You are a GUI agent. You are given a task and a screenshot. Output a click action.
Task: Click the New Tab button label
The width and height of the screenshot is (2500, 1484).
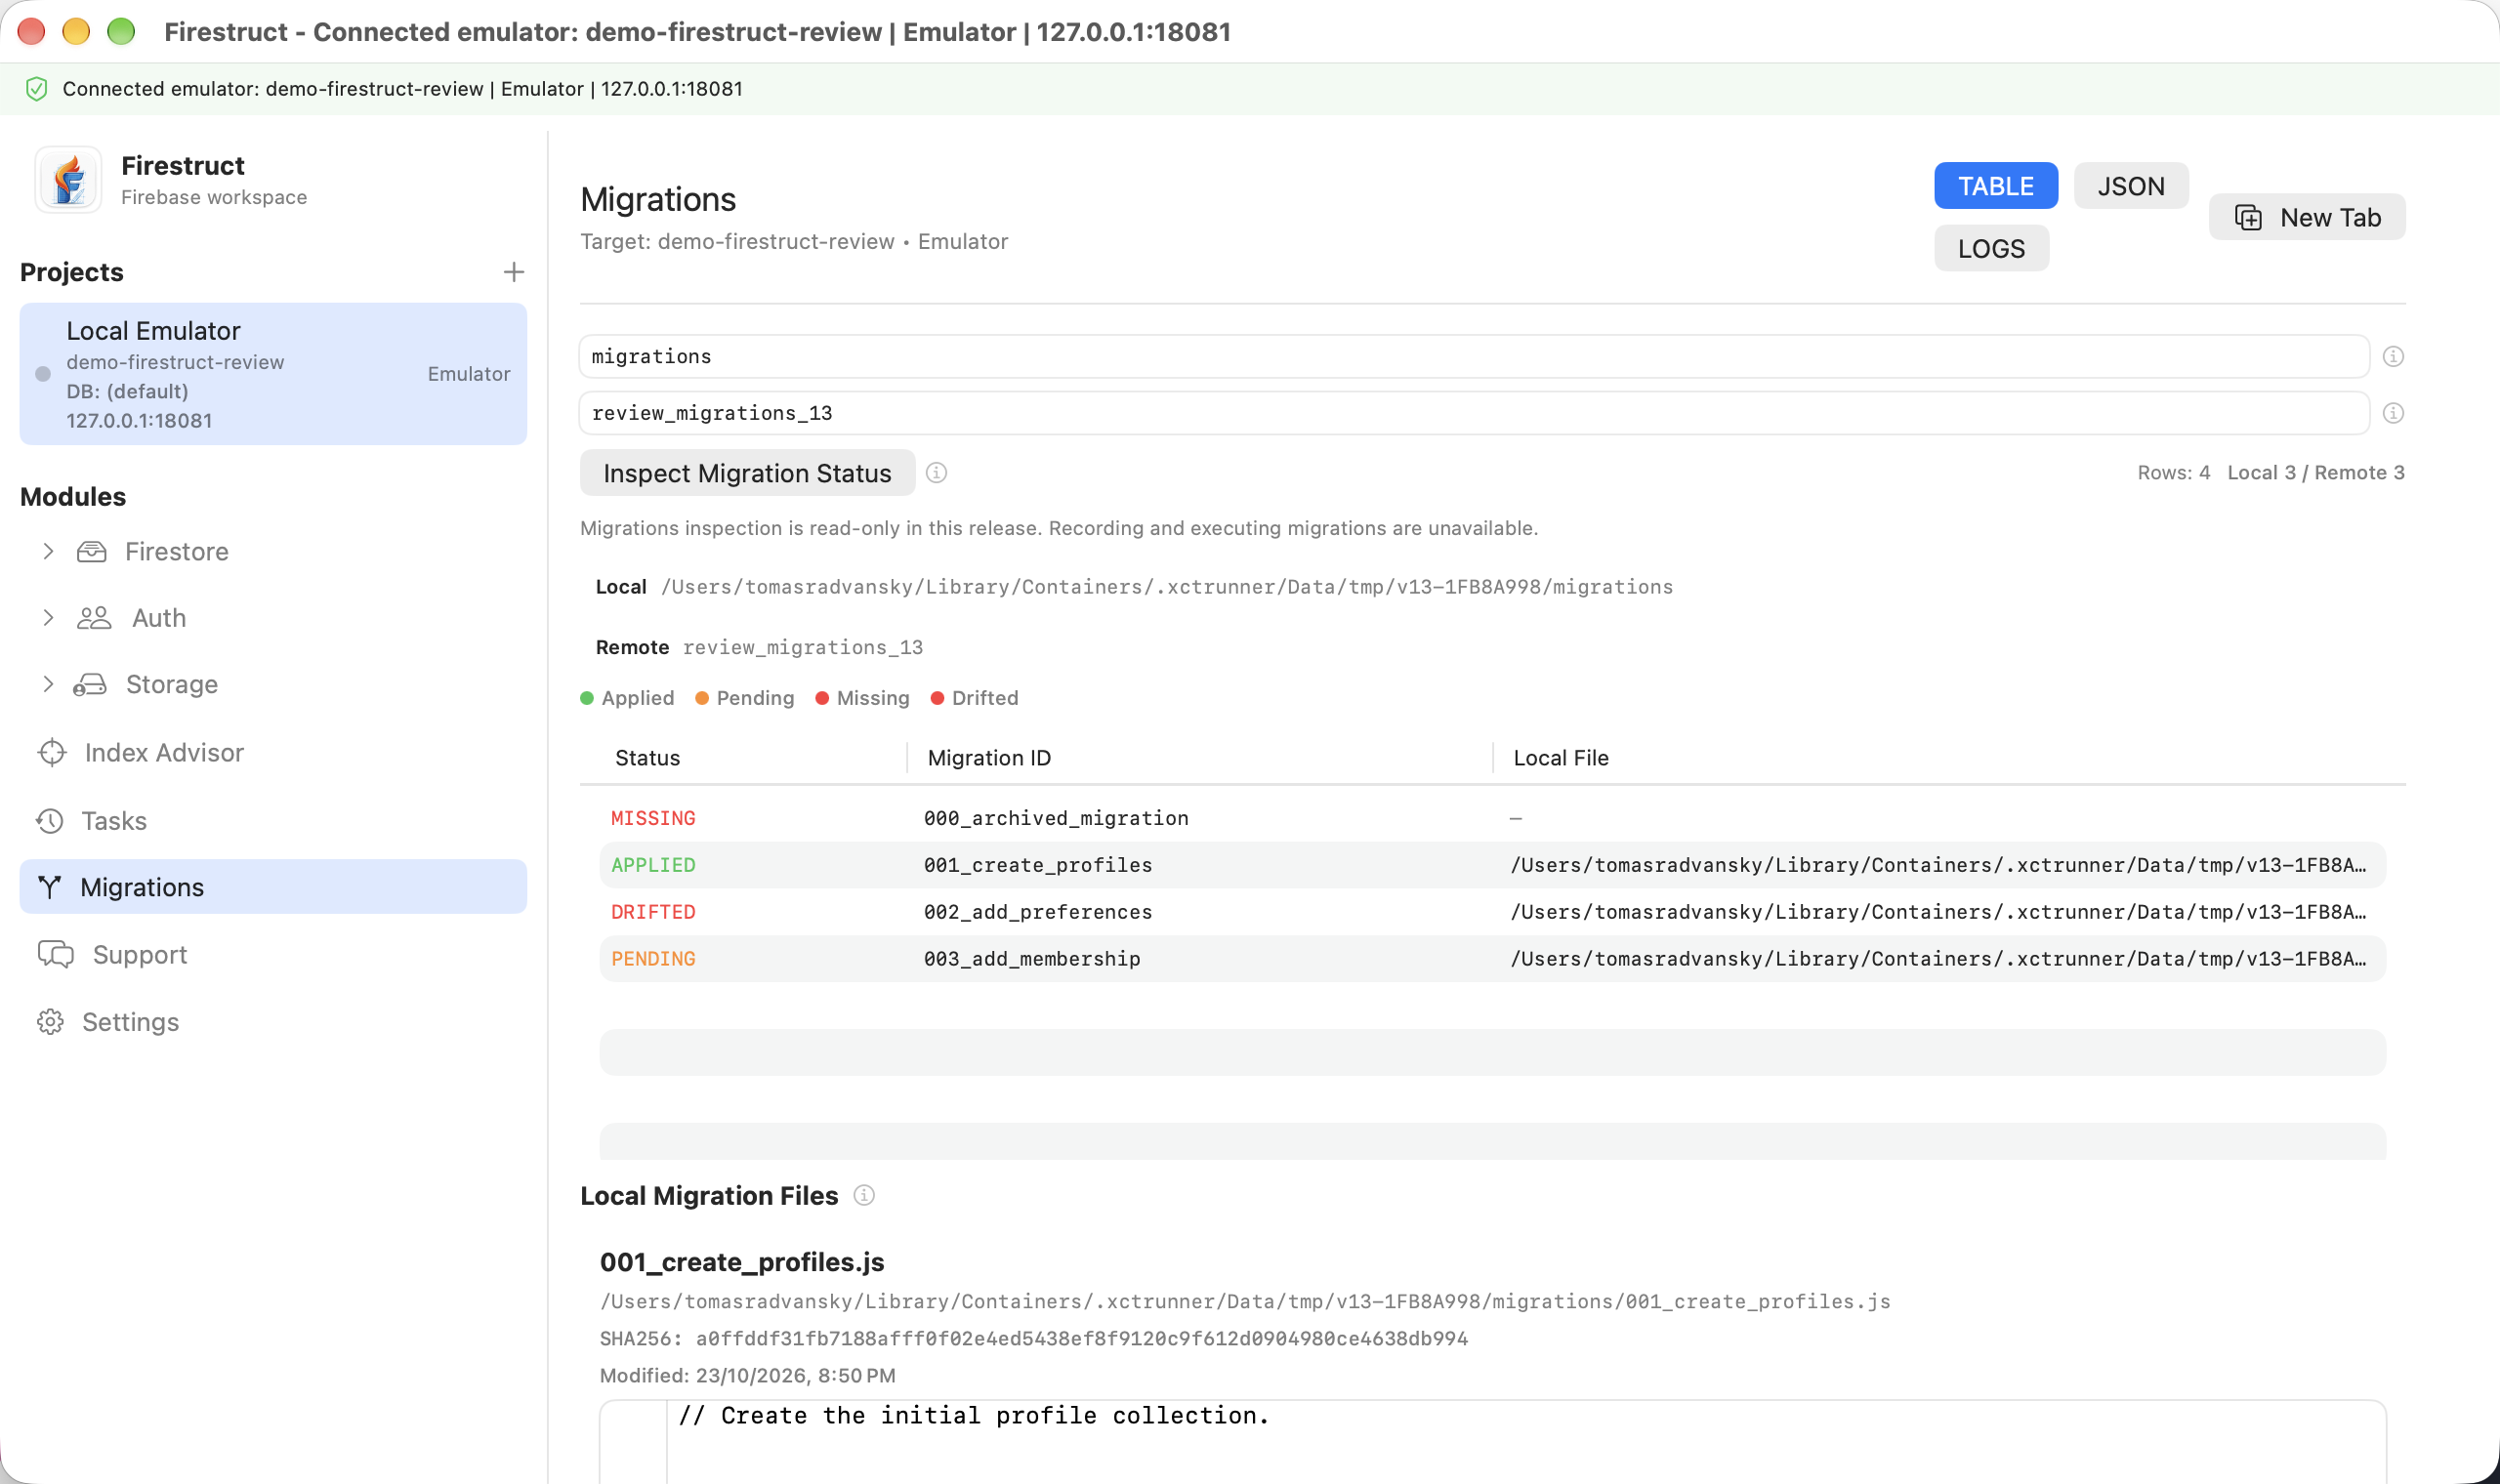tap(2330, 217)
